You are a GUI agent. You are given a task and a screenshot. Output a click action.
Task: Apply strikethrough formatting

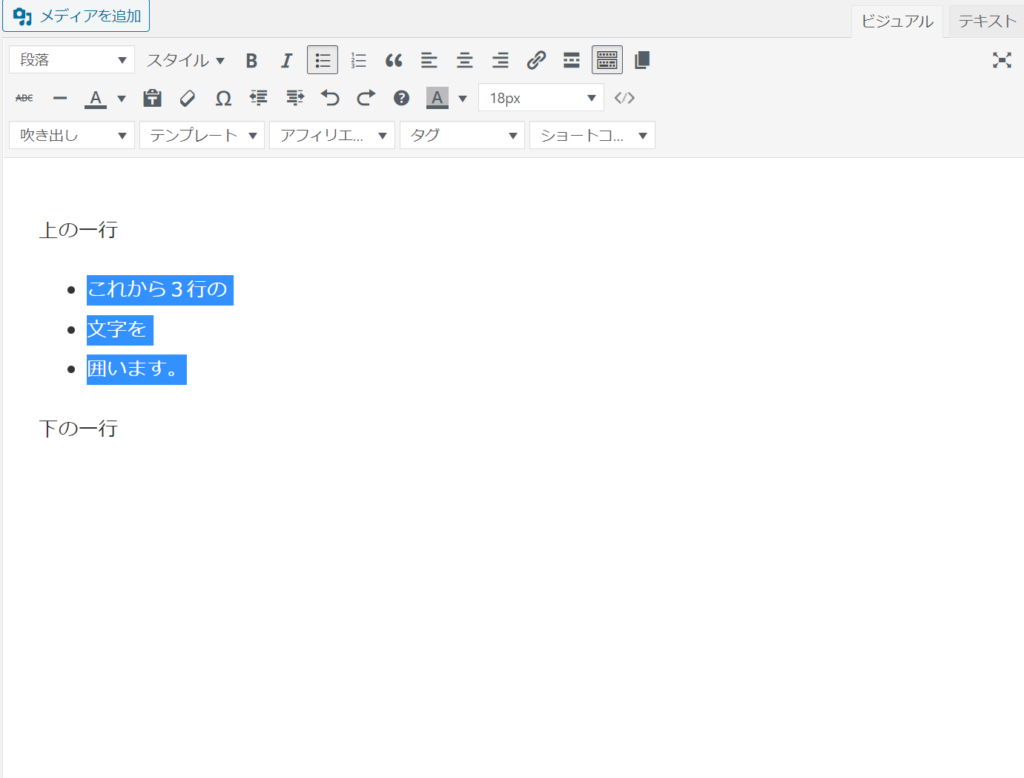point(24,98)
